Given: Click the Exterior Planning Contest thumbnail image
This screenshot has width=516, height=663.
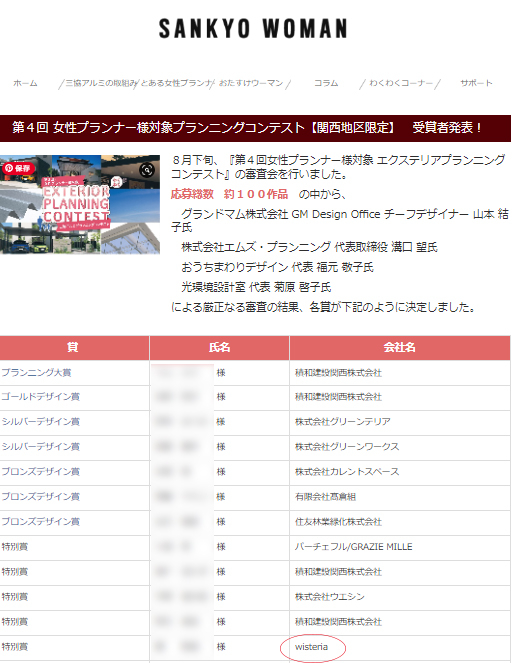Looking at the screenshot, I should coord(80,205).
